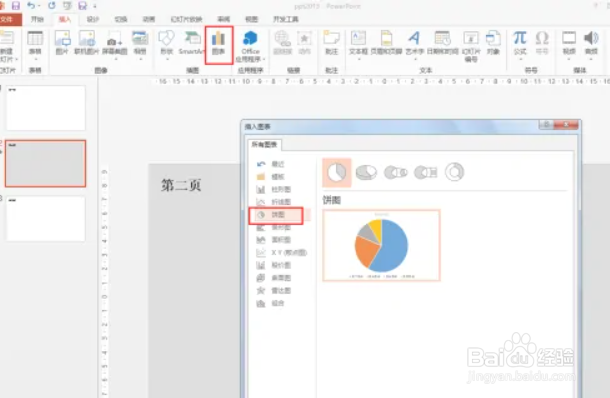Viewport: 610px width, 398px height.
Task: Click the Chart (图表) button in ribbon
Action: point(219,44)
